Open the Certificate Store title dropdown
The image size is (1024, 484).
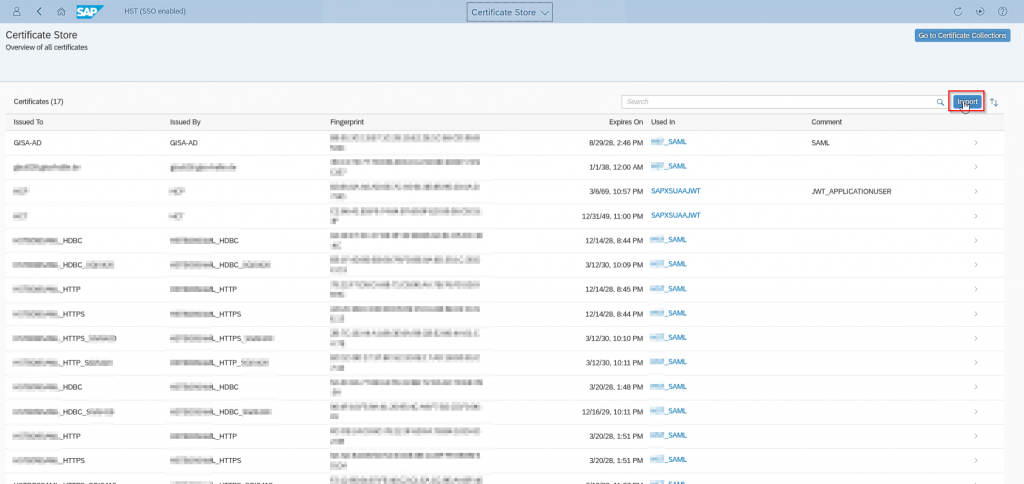(509, 12)
